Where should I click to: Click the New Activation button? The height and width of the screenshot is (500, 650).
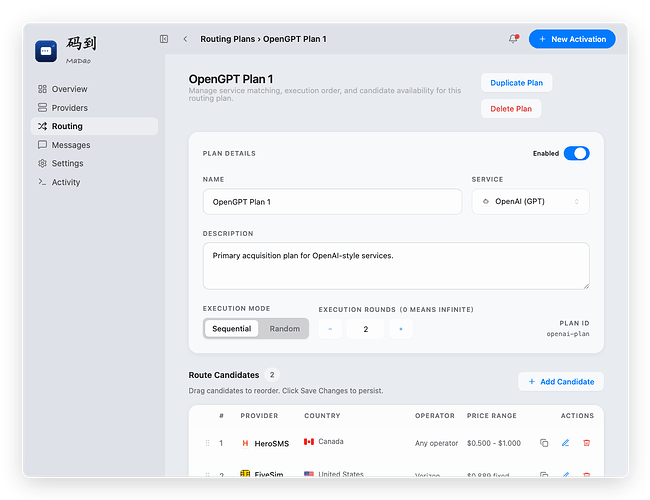[x=572, y=39]
